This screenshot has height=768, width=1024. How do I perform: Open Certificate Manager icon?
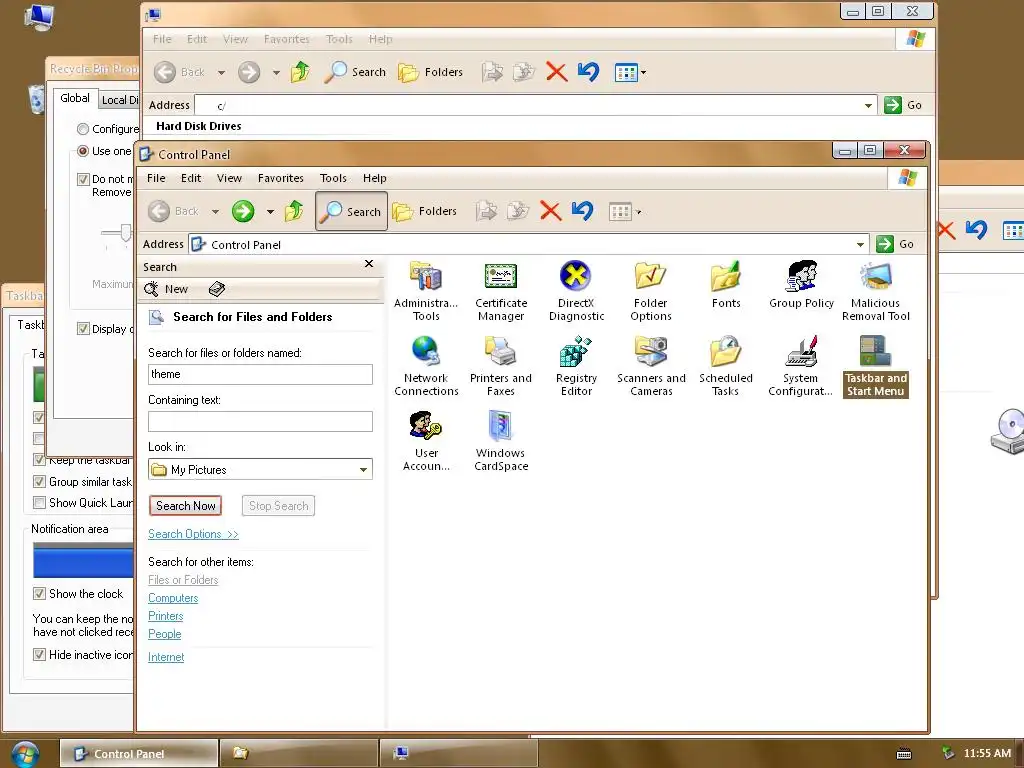pos(501,291)
